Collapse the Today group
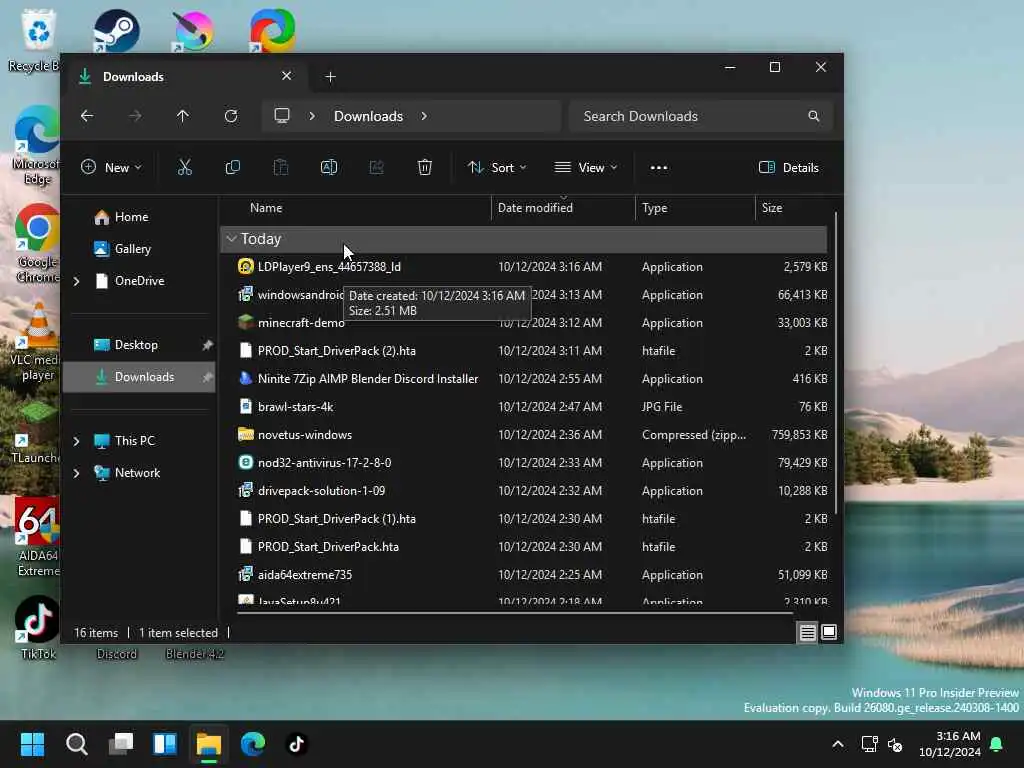Screen dimensions: 1024x768 [231, 239]
